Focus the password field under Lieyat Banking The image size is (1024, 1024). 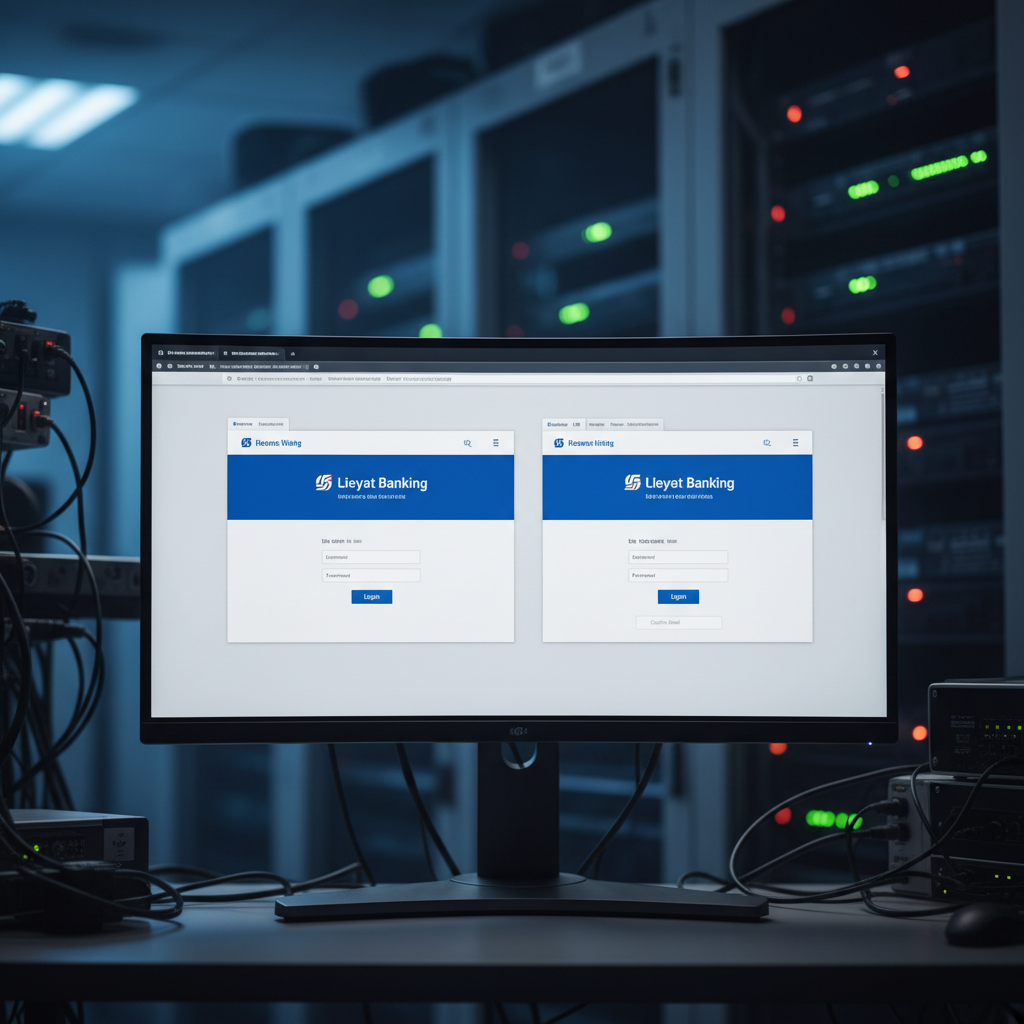point(371,575)
